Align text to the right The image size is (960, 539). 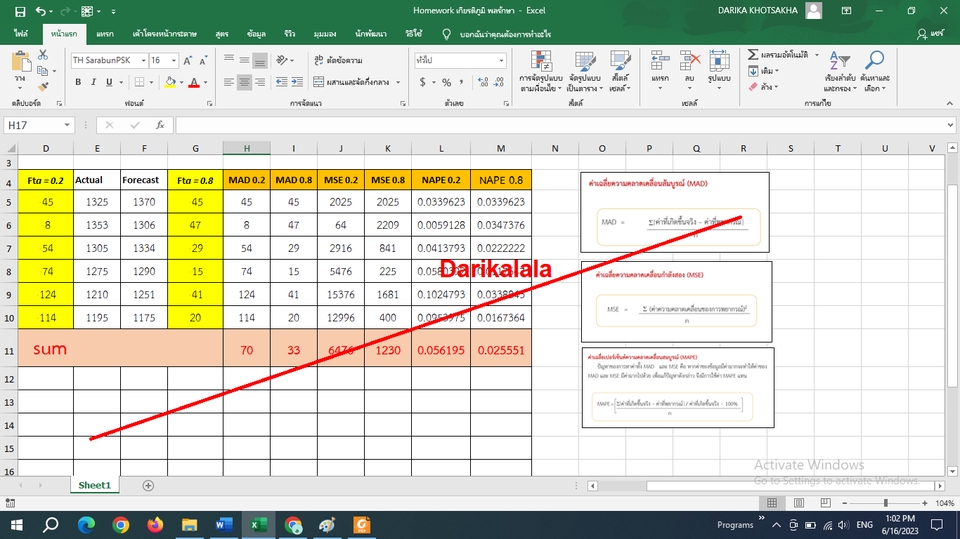(260, 82)
